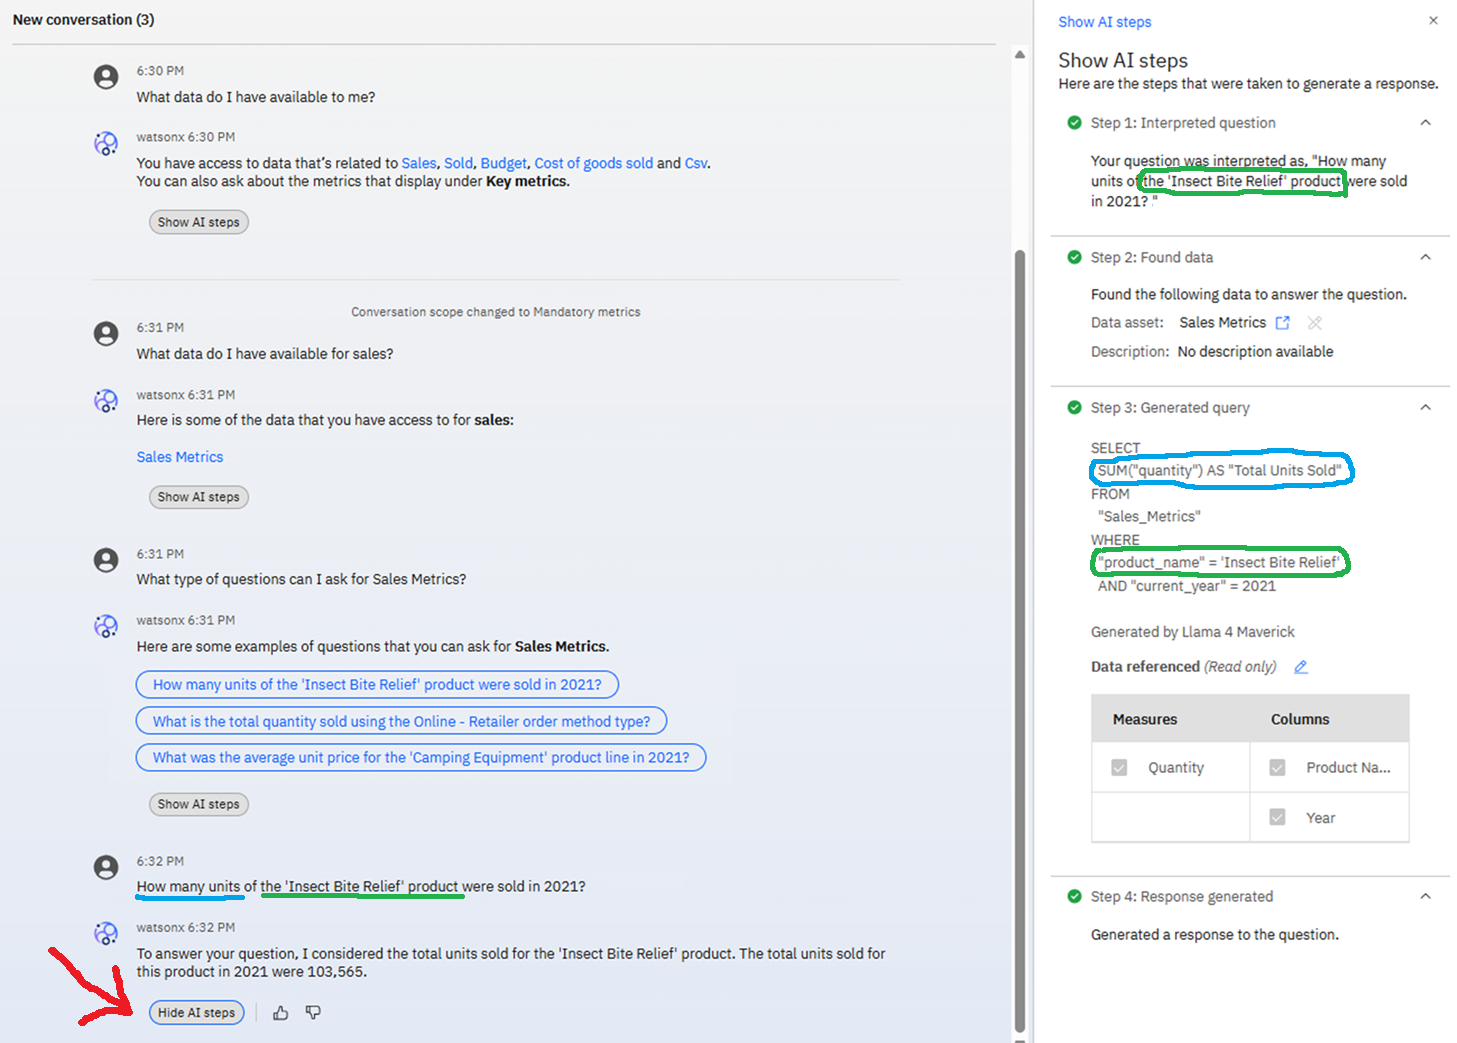Open the Budget data link
This screenshot has height=1043, width=1457.
(x=503, y=163)
